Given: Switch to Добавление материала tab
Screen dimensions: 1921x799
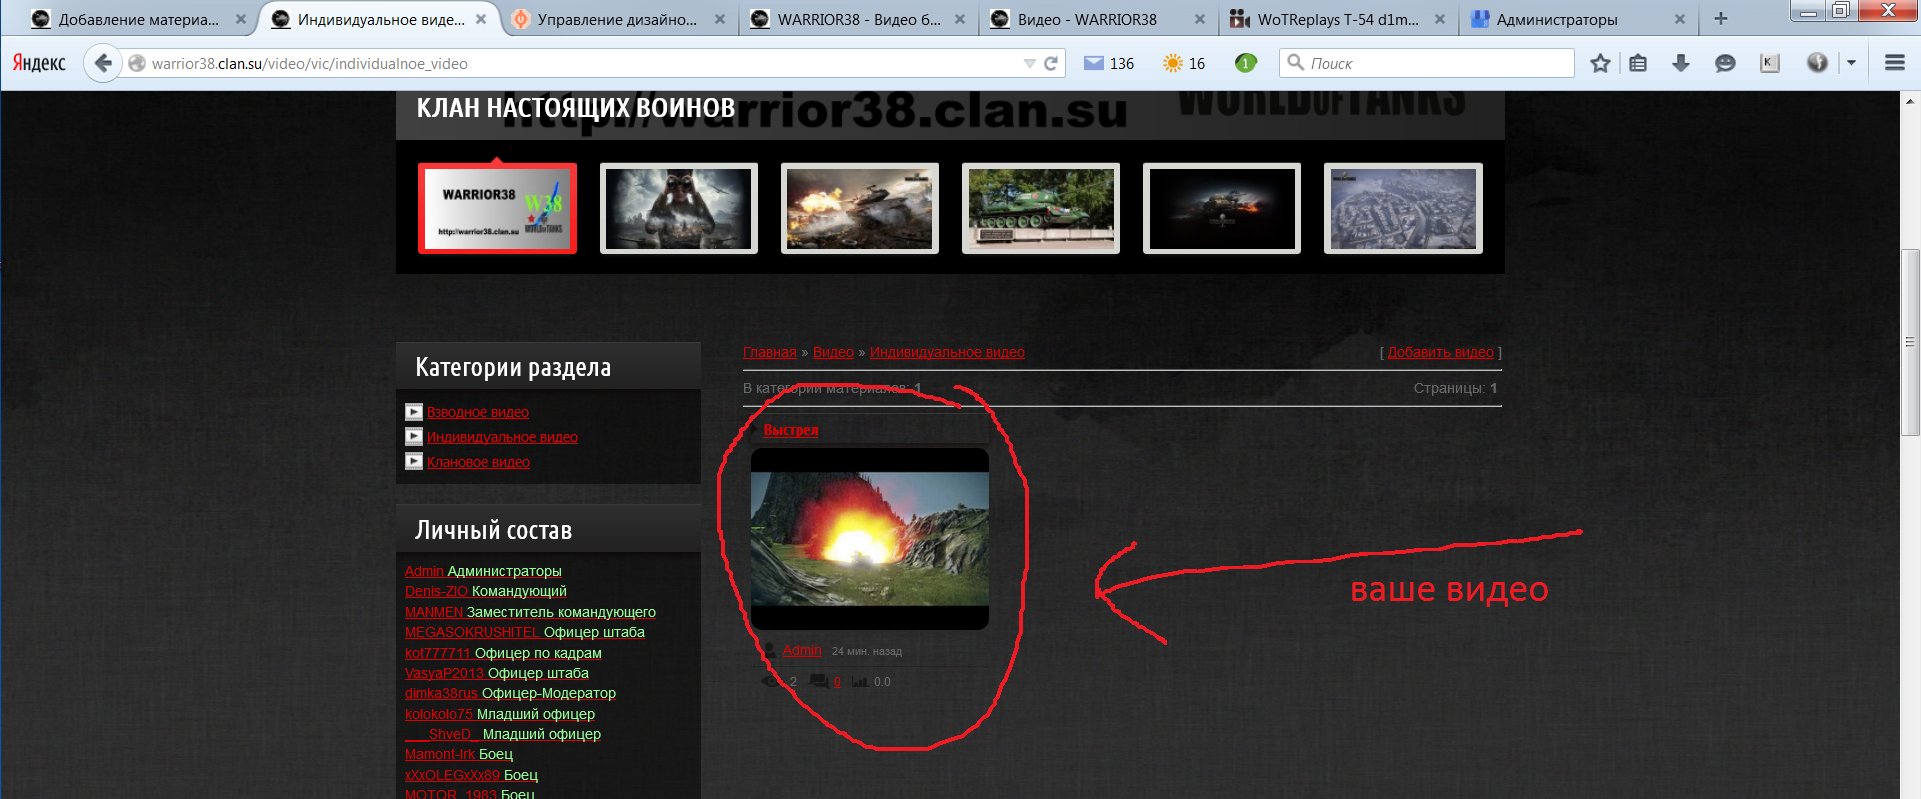Looking at the screenshot, I should 138,19.
